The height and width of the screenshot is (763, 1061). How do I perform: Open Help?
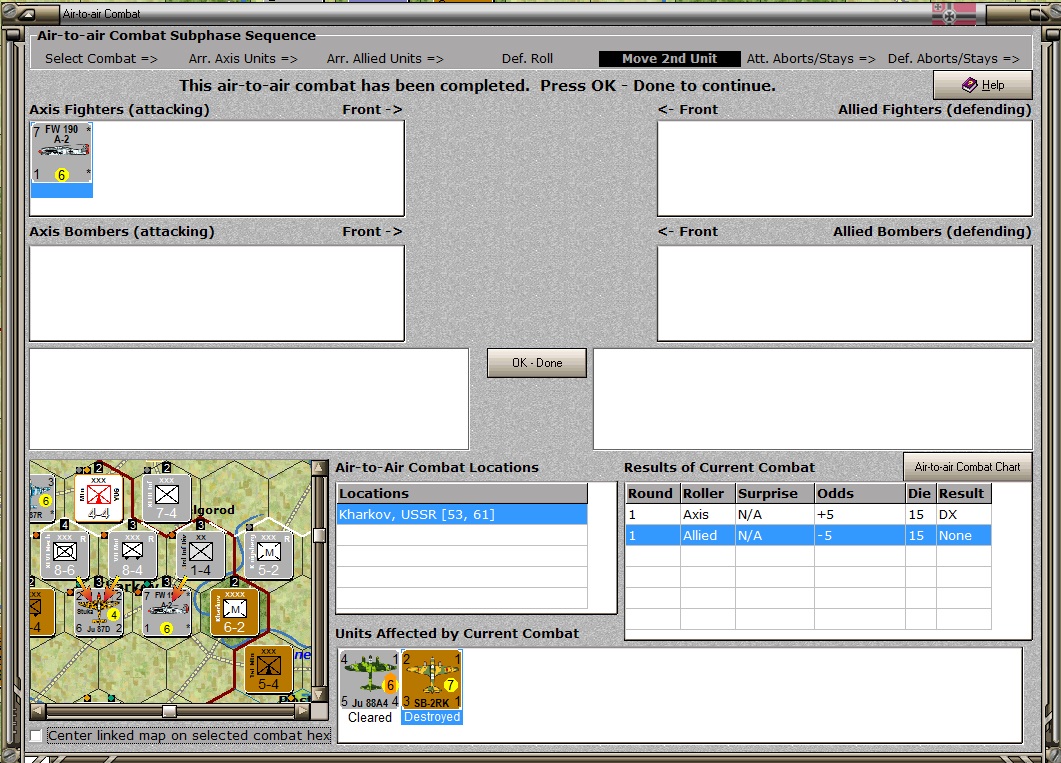click(x=983, y=85)
